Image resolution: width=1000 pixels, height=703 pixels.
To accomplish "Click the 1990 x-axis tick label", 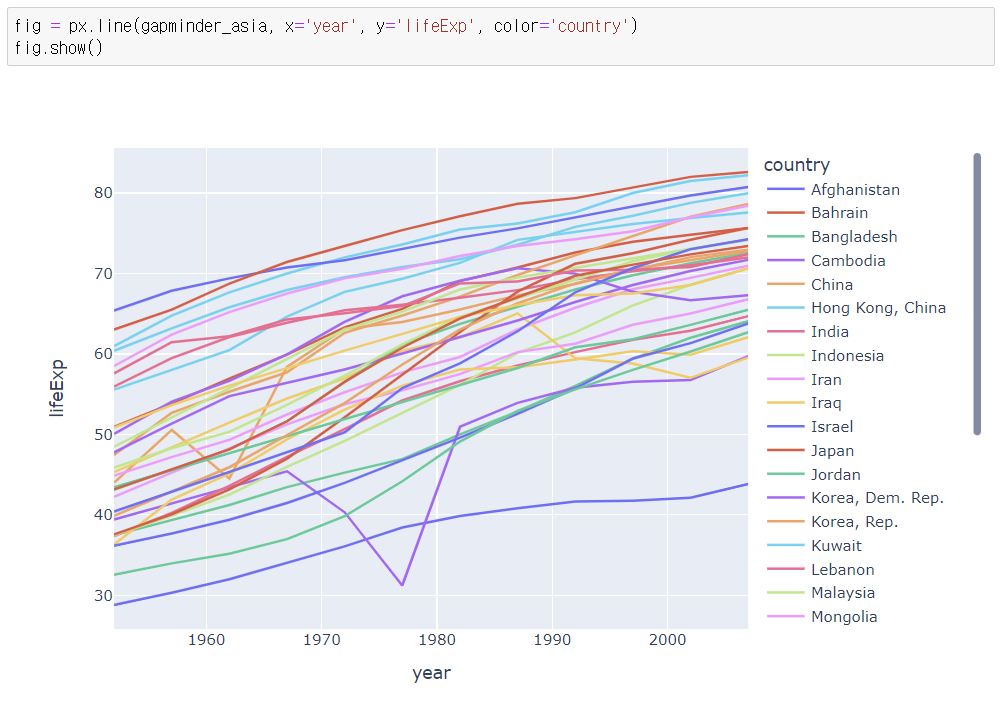I will [x=552, y=640].
